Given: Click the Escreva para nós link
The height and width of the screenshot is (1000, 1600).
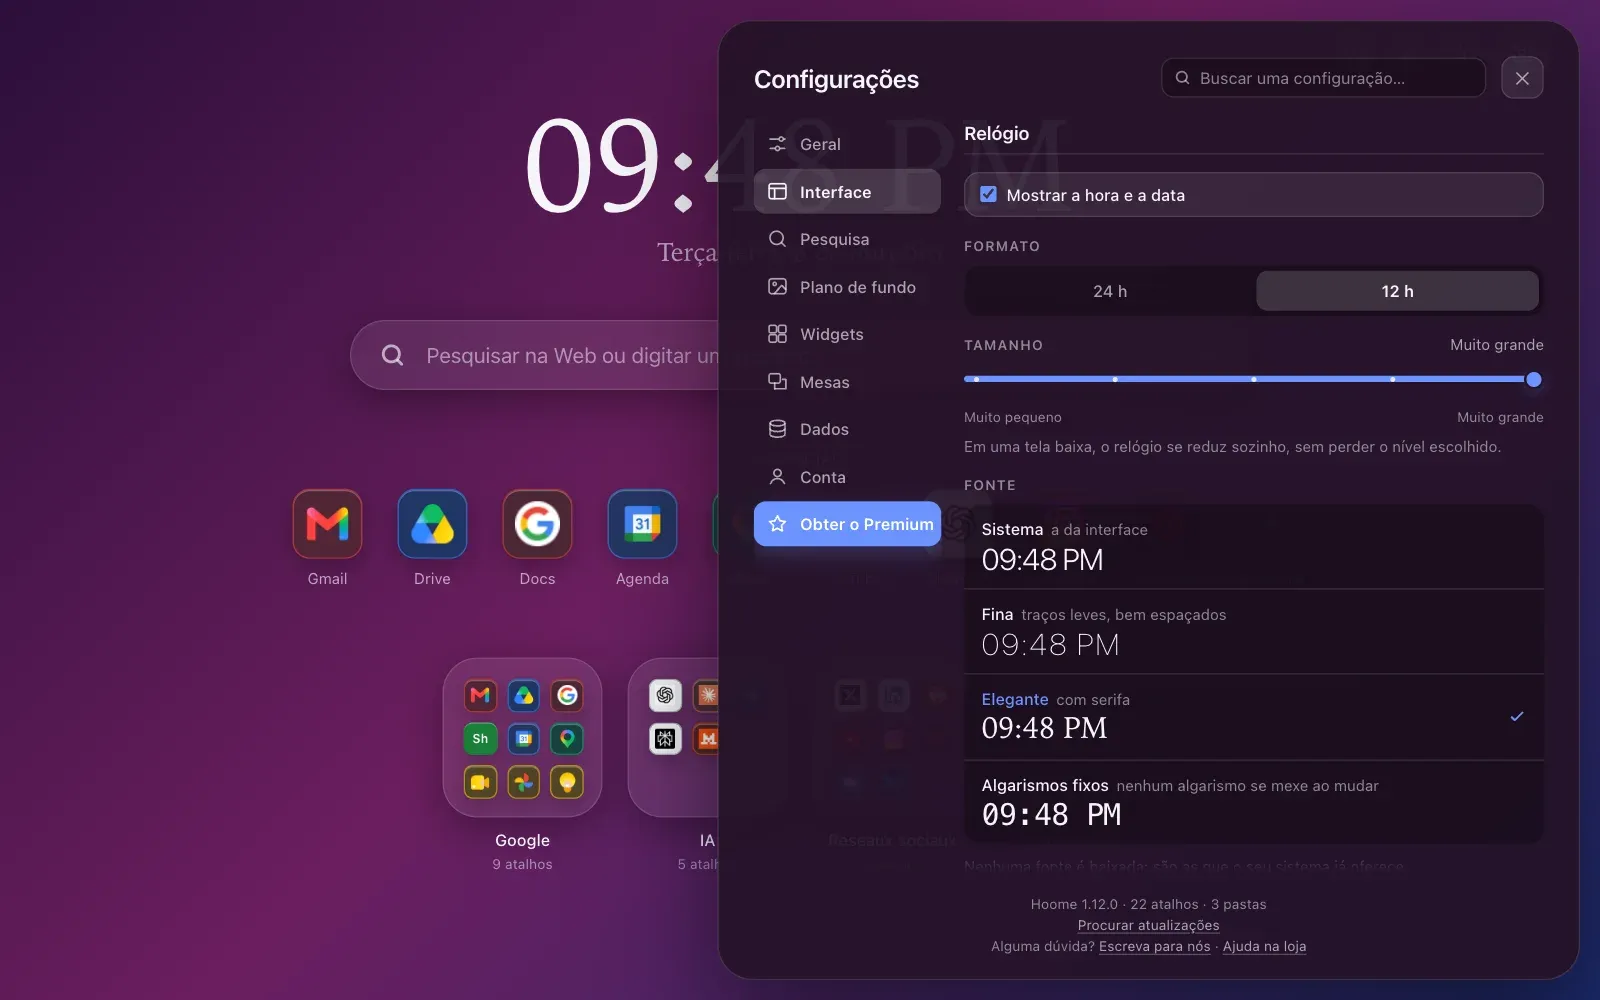Looking at the screenshot, I should point(1154,946).
